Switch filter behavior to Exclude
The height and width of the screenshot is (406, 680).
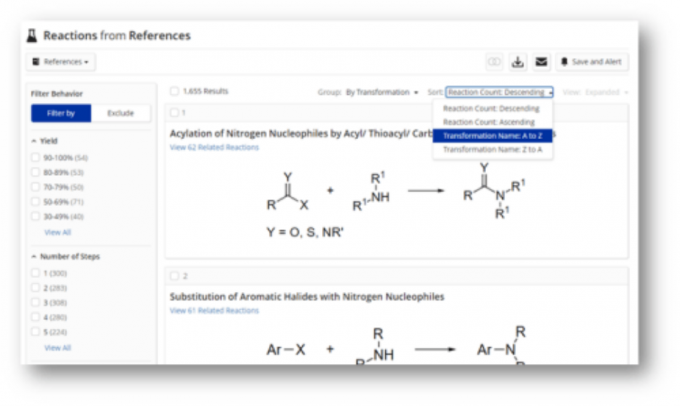(x=121, y=113)
